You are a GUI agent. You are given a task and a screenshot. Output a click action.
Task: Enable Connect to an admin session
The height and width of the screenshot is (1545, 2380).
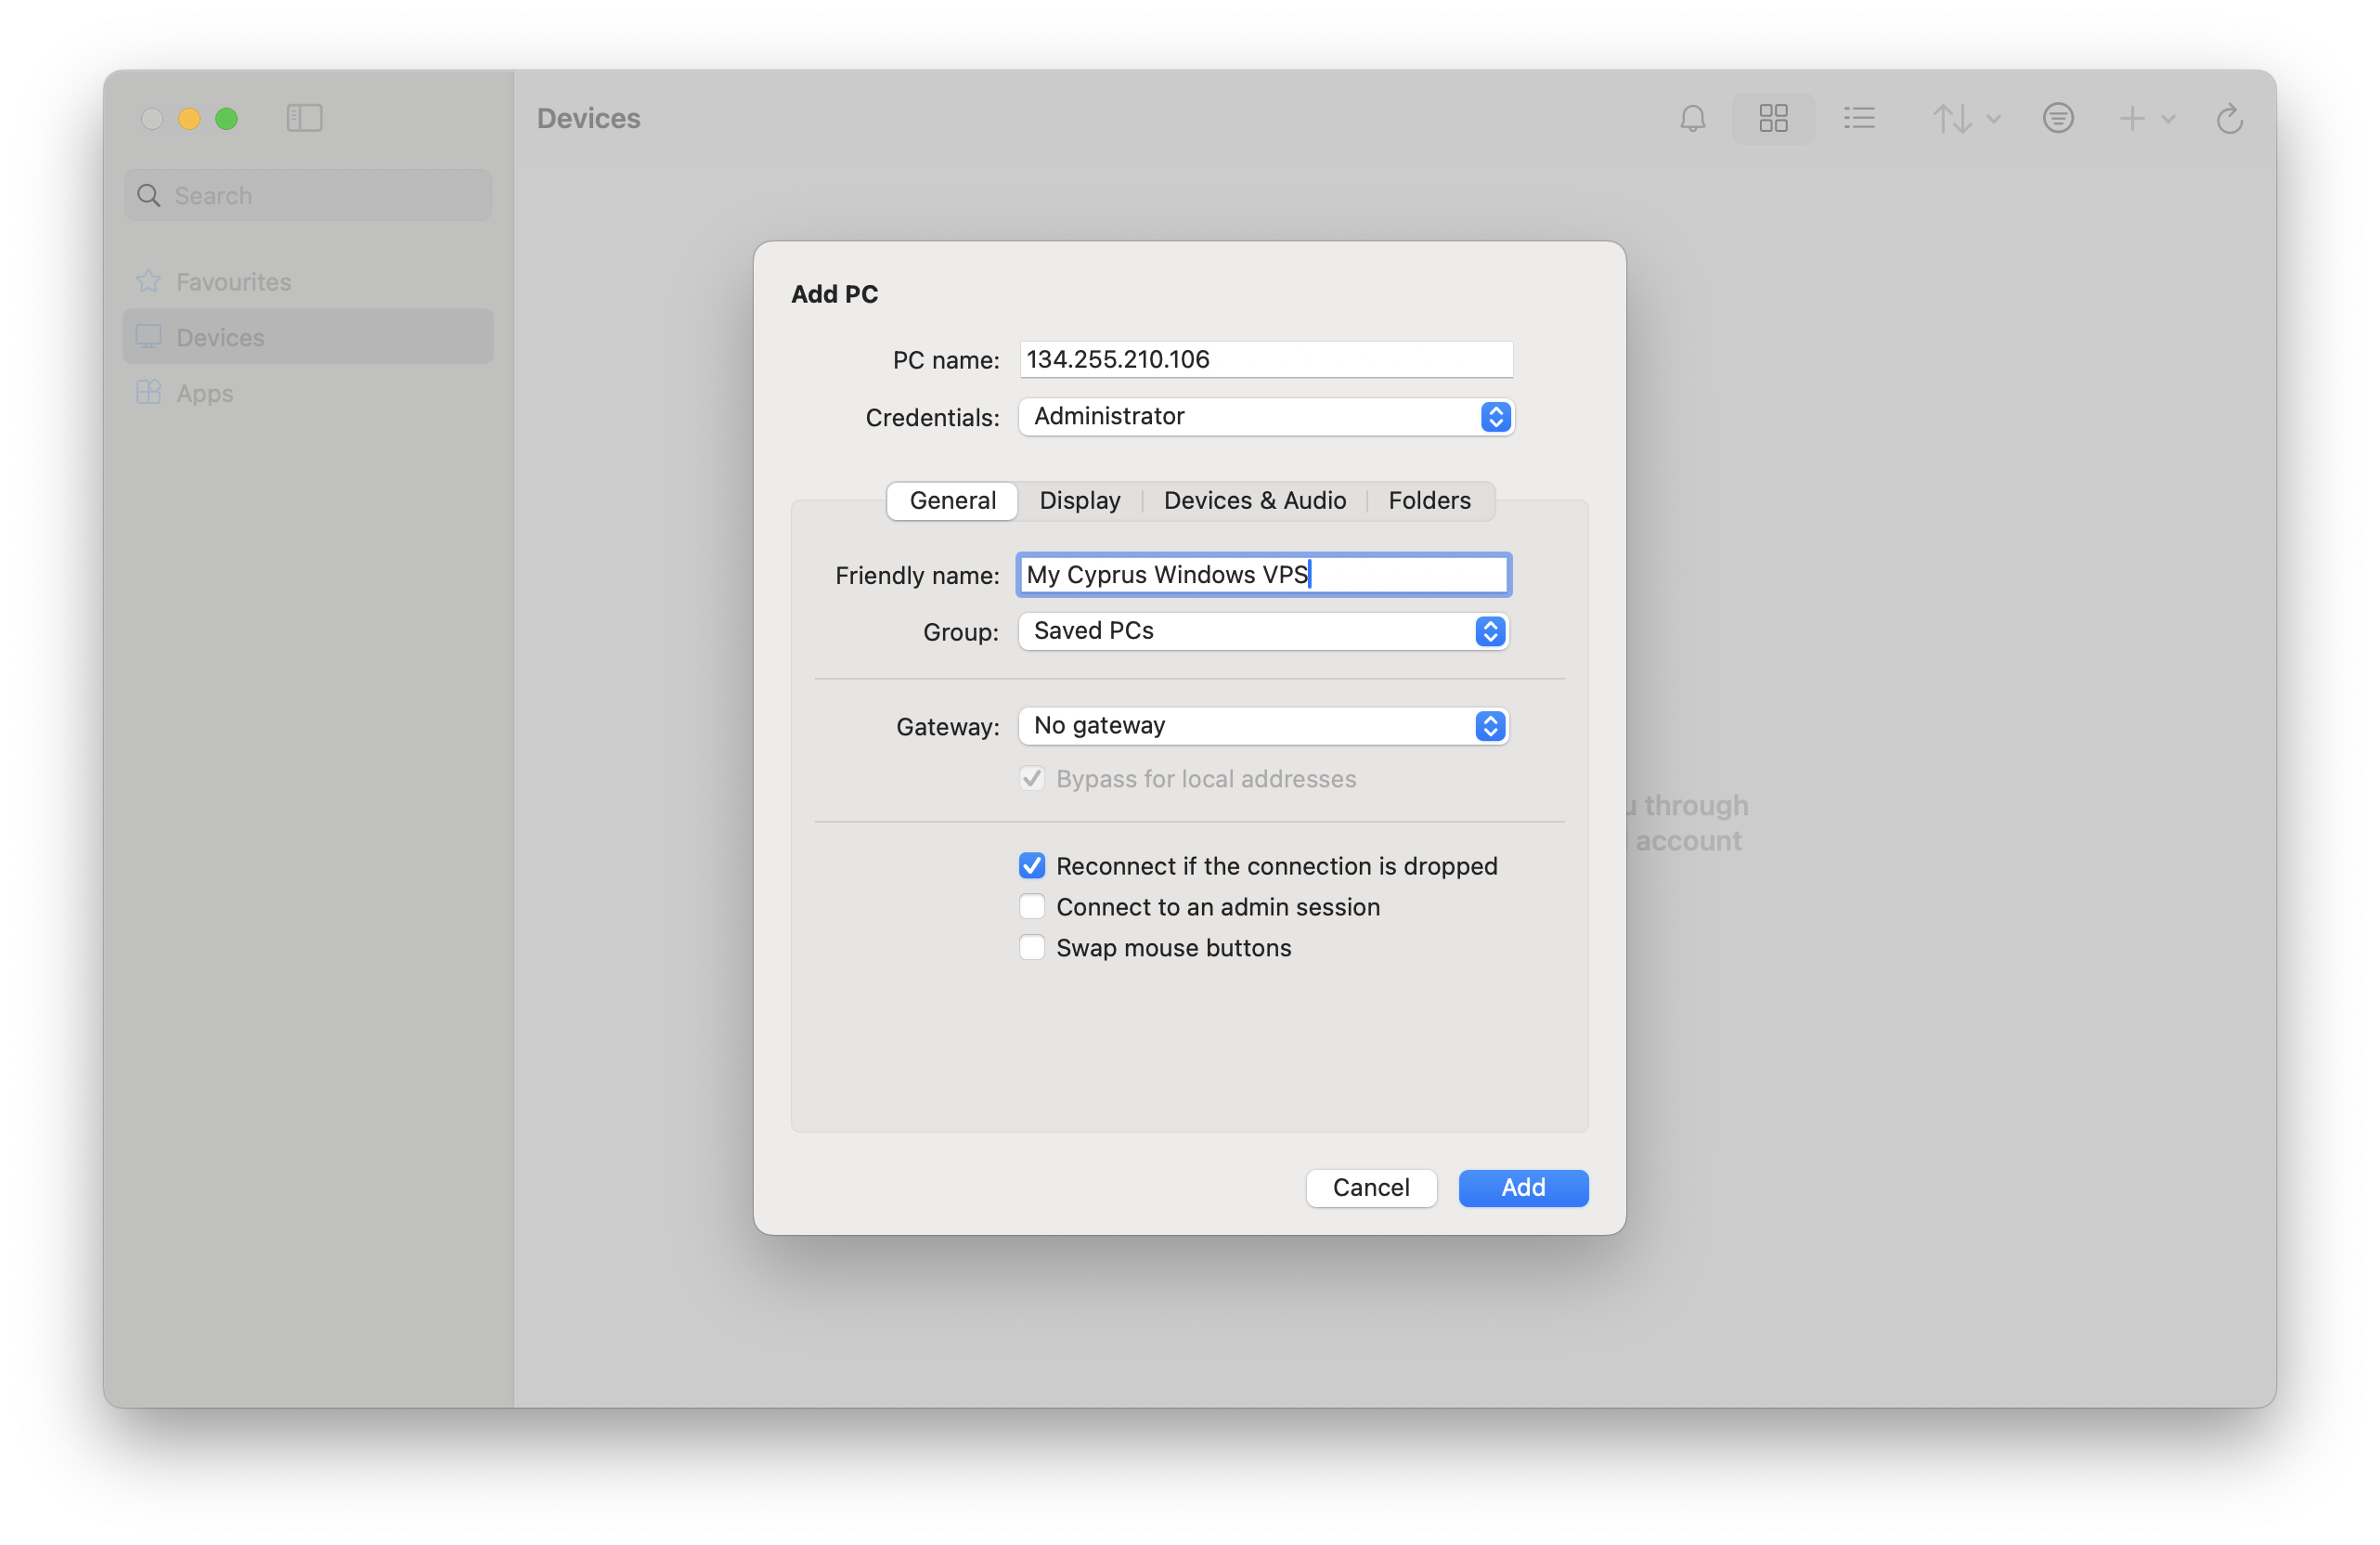tap(1031, 906)
